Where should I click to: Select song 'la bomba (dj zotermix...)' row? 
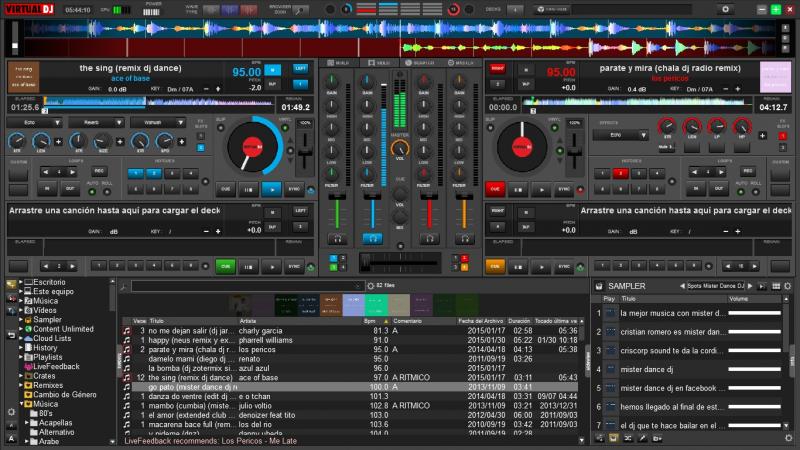point(350,368)
